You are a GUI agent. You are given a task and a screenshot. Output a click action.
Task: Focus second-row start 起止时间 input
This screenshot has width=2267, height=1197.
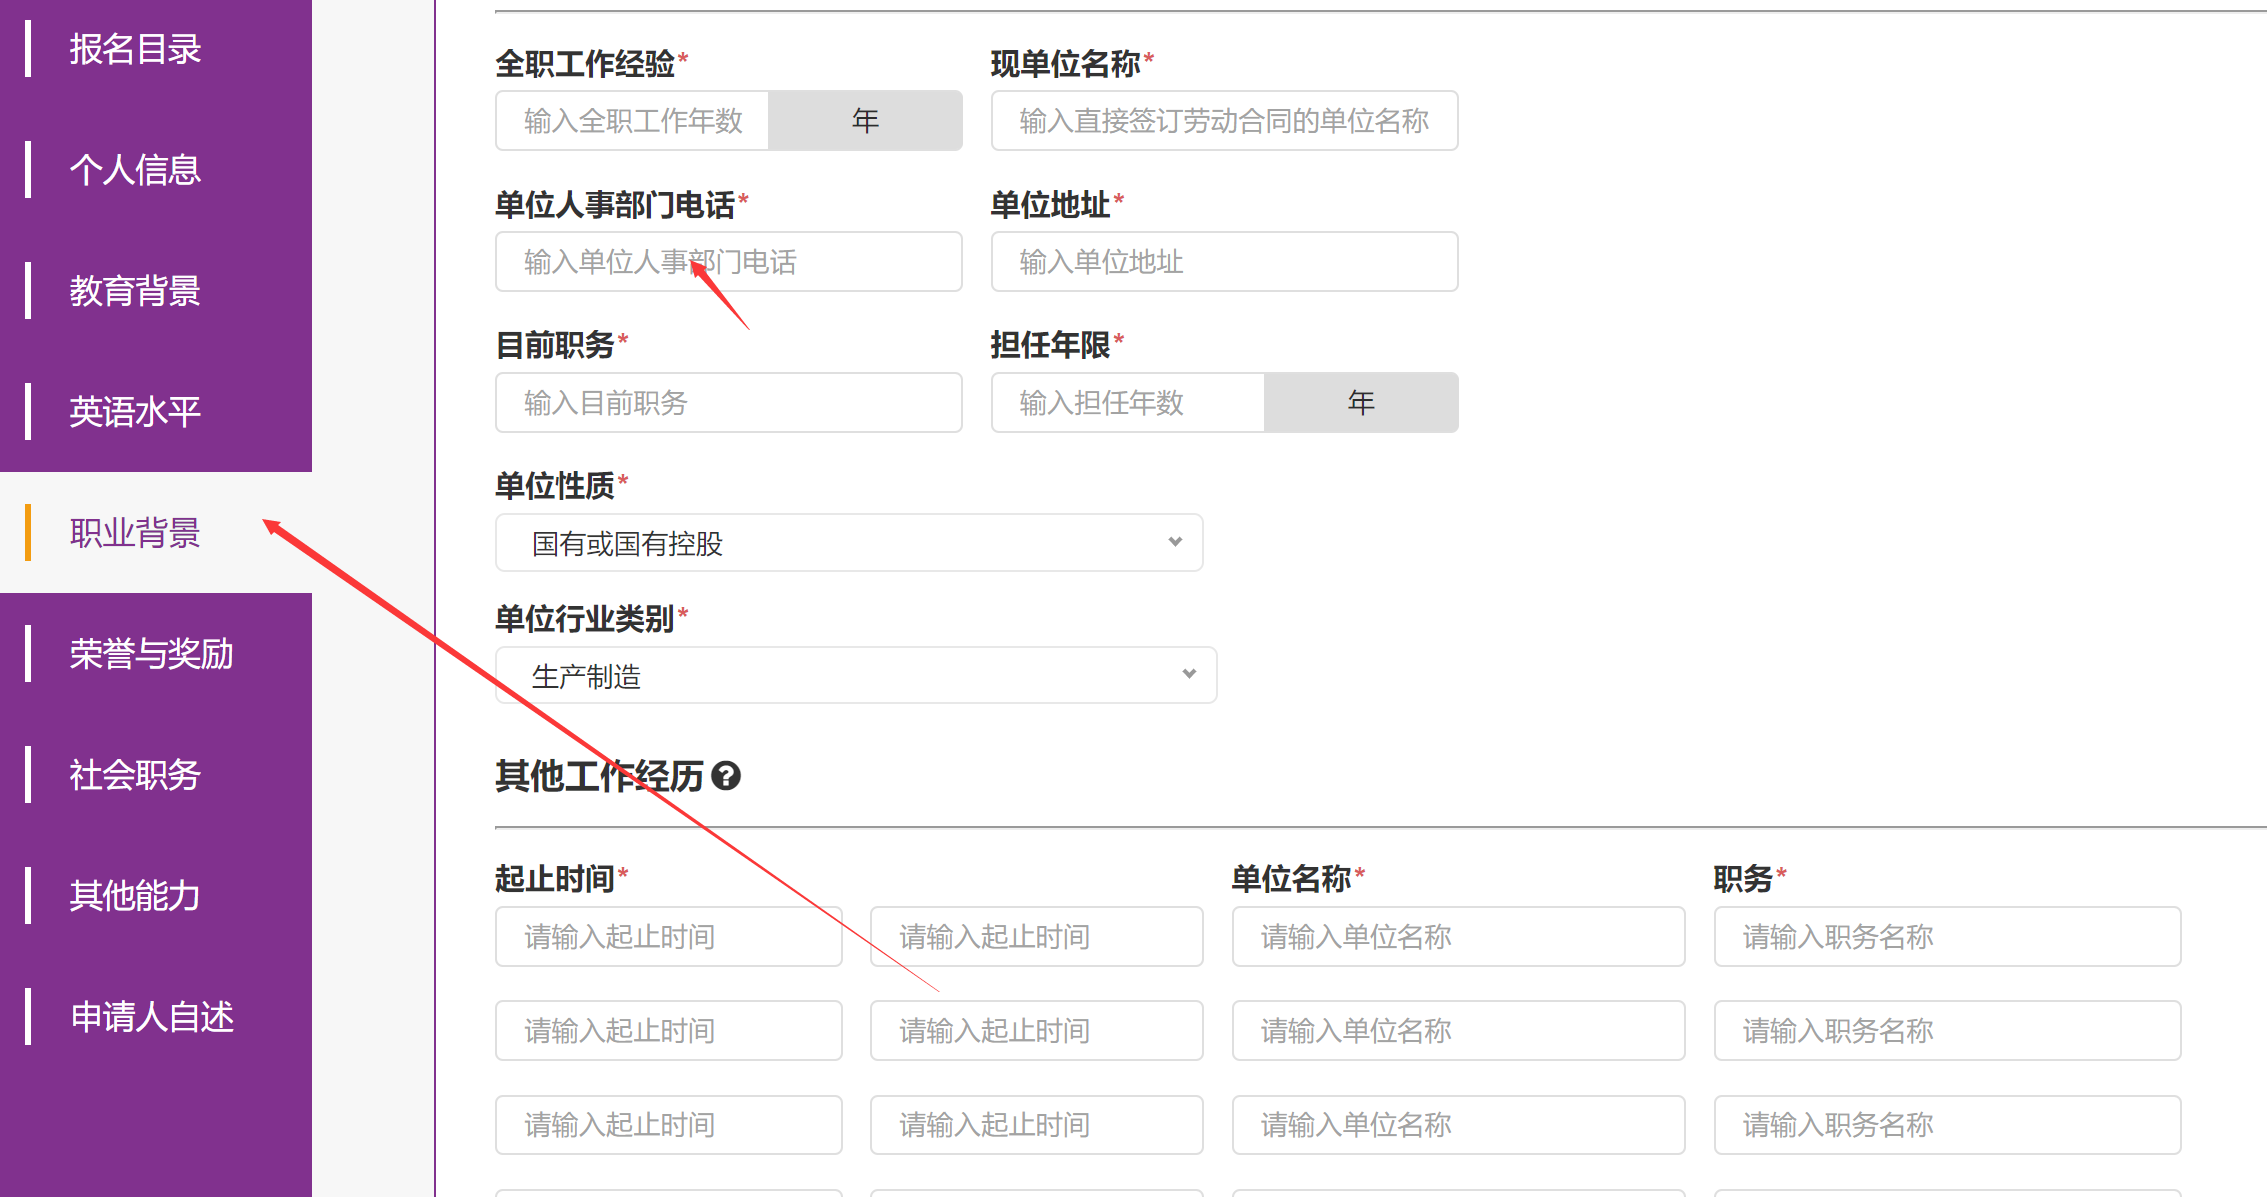[x=669, y=1031]
